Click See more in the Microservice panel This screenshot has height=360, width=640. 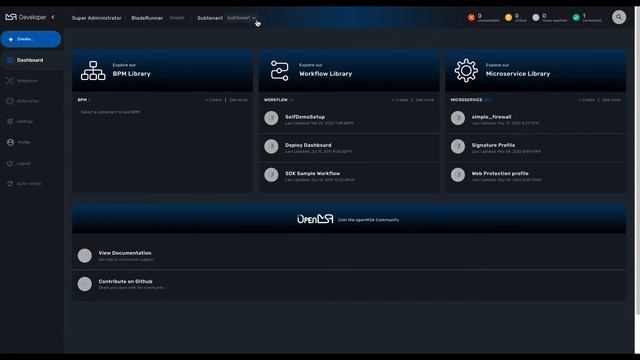(611, 100)
